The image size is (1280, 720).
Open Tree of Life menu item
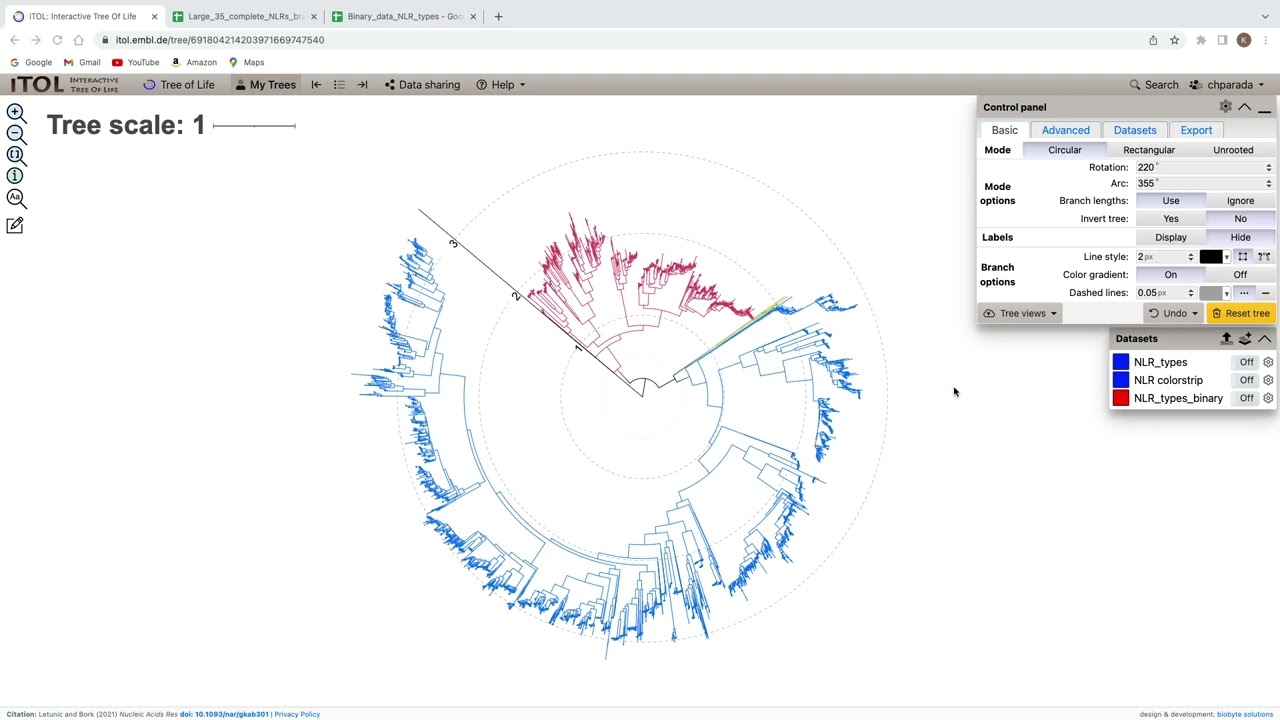point(179,85)
